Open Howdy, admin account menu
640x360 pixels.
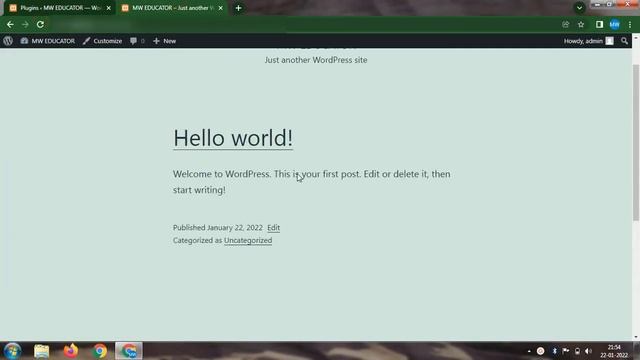click(589, 41)
